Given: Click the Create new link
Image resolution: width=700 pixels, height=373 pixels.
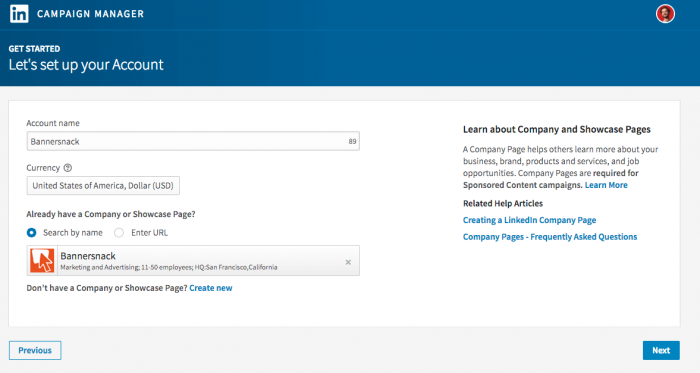Looking at the screenshot, I should [211, 288].
